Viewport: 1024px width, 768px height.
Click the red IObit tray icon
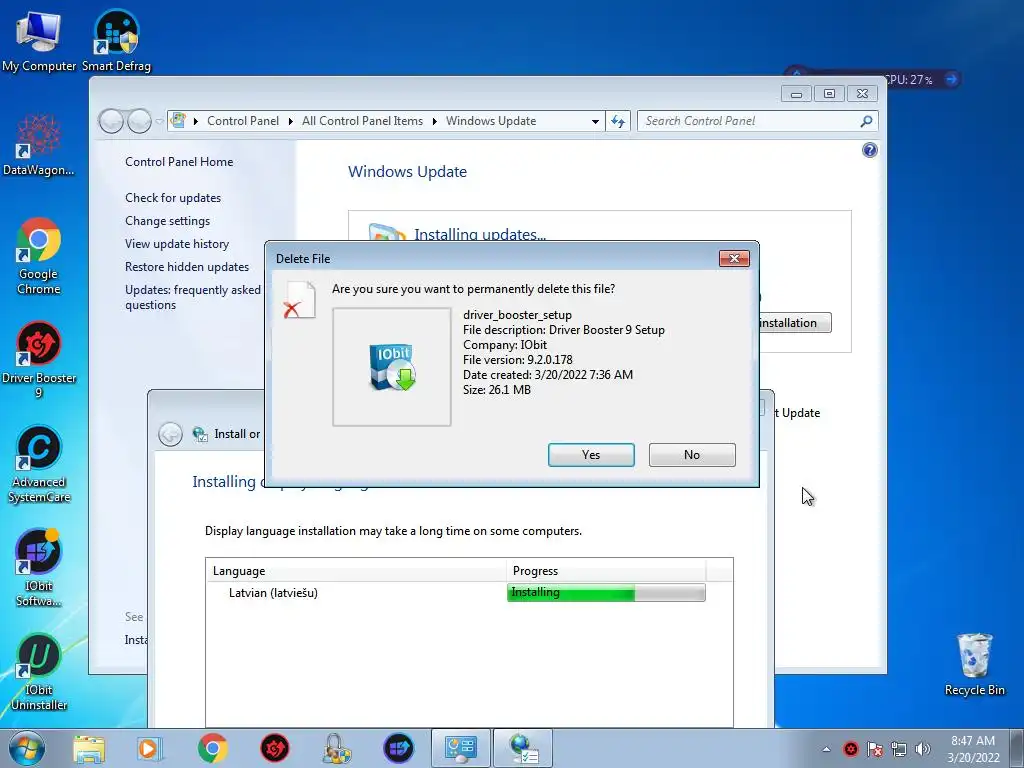click(x=850, y=749)
